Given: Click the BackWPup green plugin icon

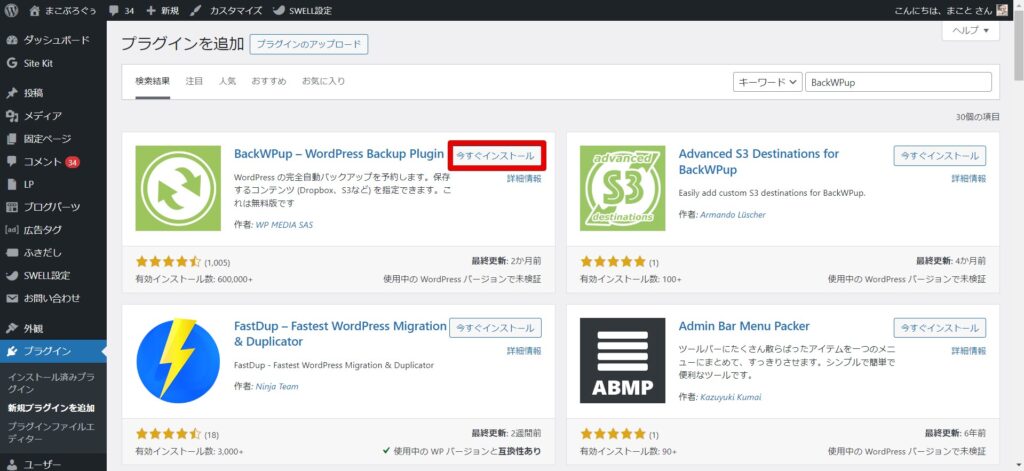Looking at the screenshot, I should point(178,188).
